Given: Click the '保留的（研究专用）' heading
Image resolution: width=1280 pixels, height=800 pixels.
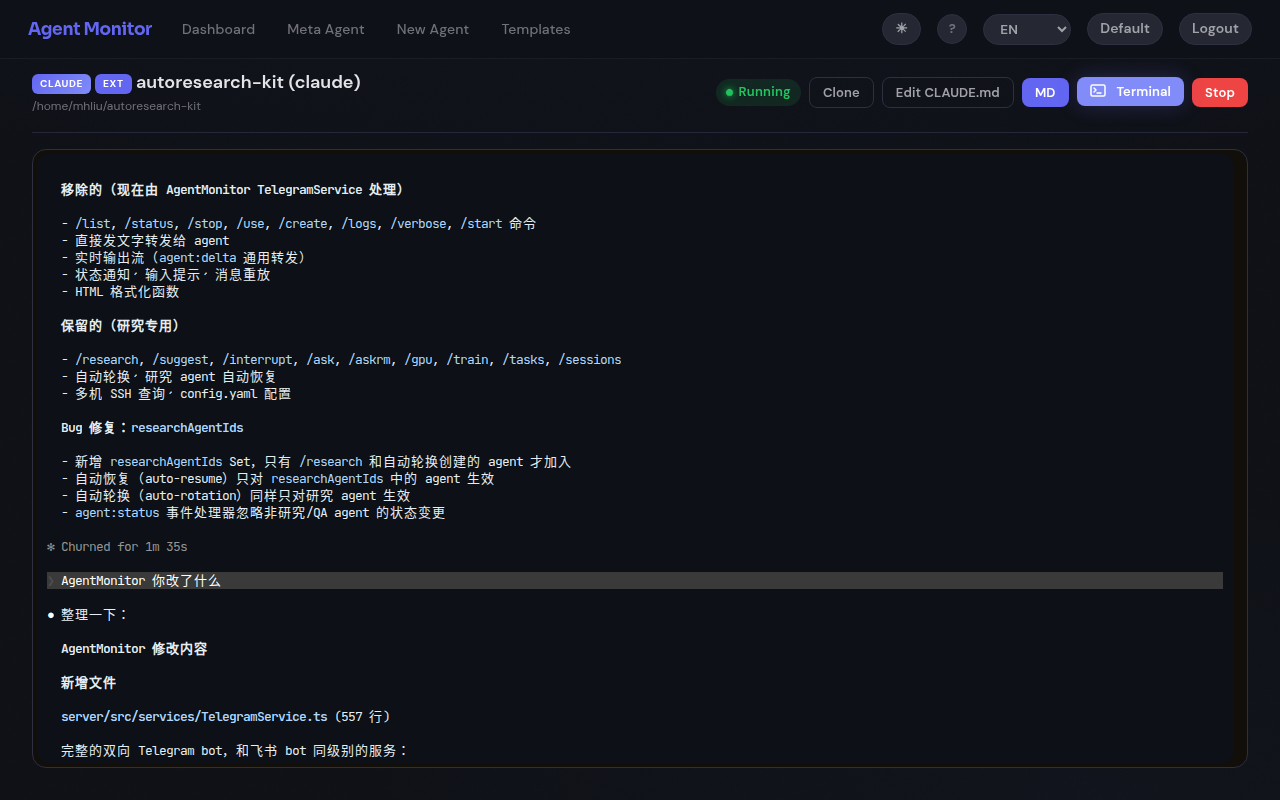Looking at the screenshot, I should [x=120, y=326].
